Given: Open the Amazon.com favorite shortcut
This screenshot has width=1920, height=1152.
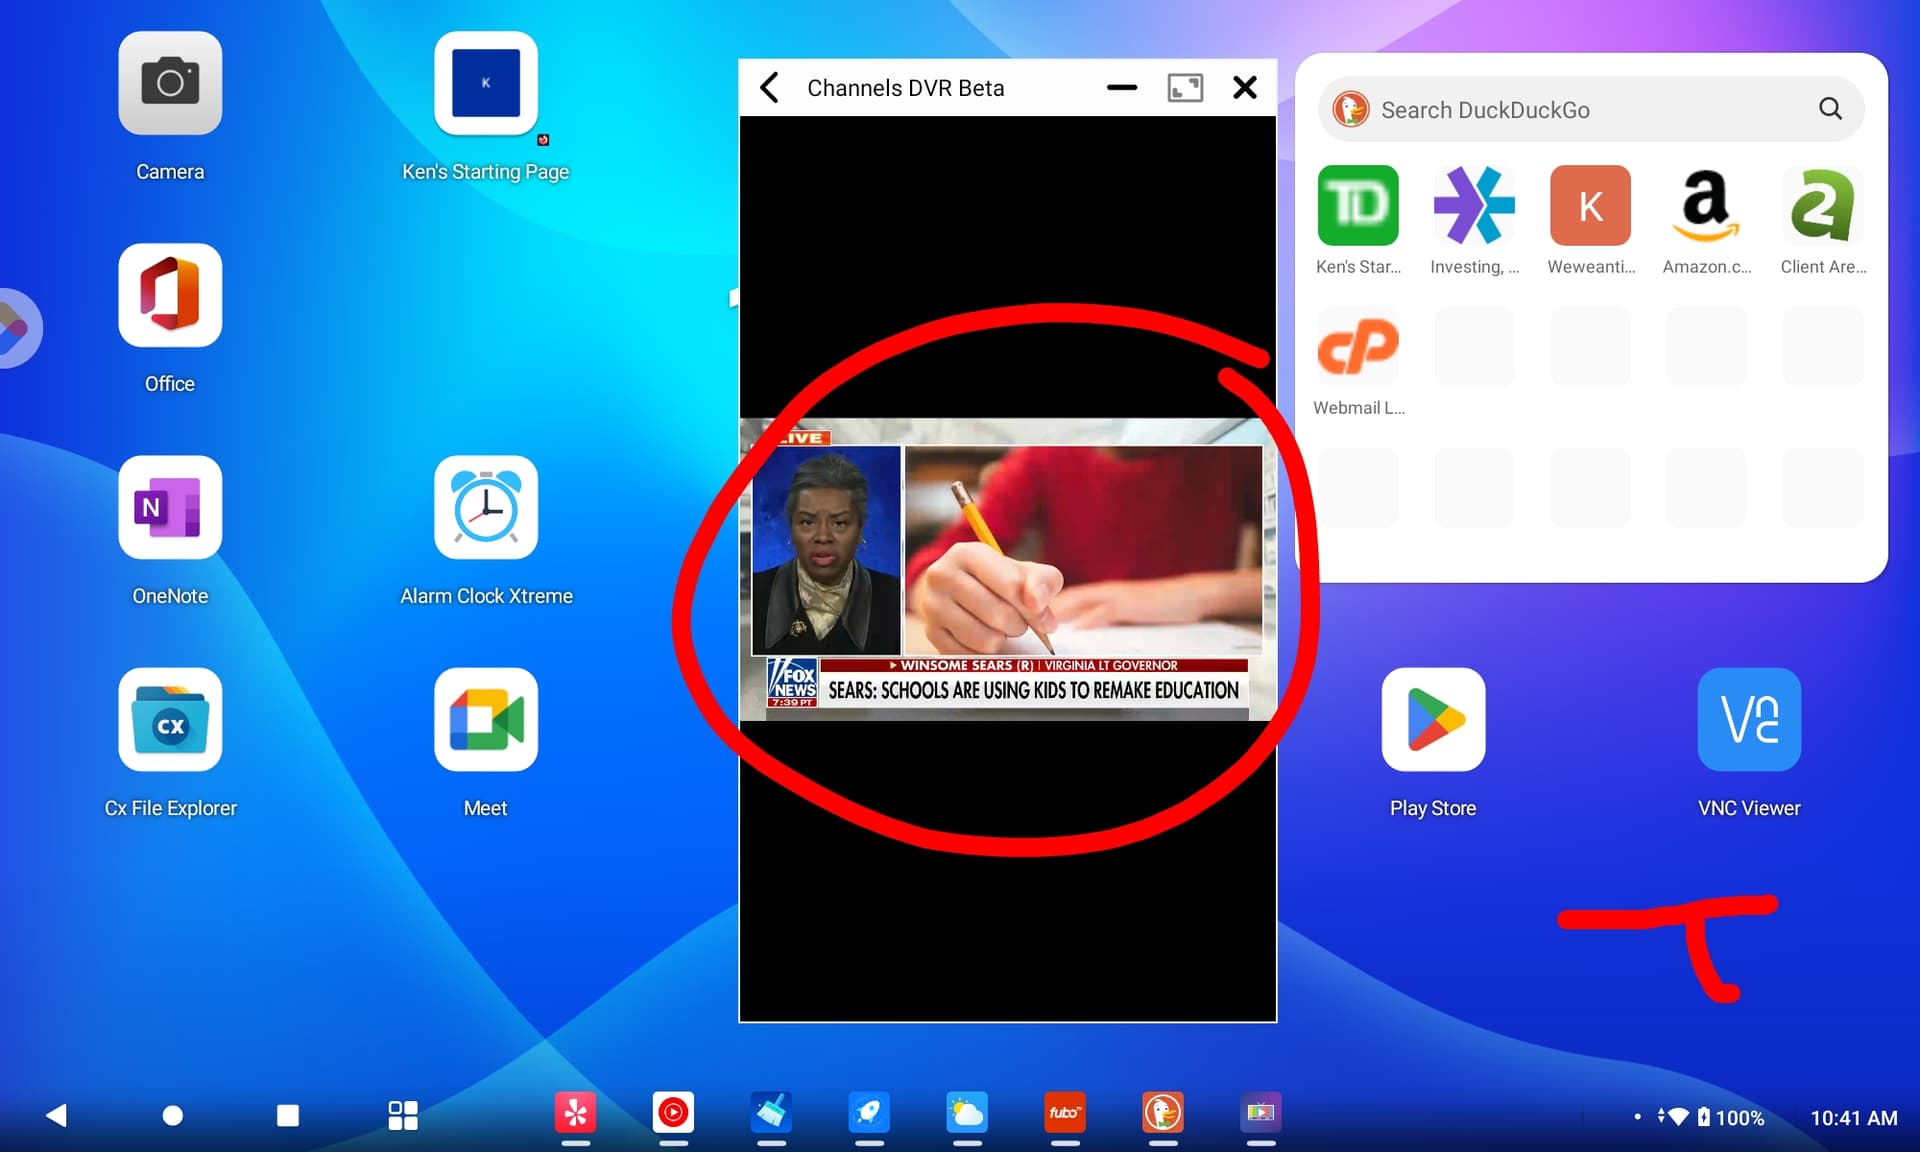Looking at the screenshot, I should tap(1706, 206).
